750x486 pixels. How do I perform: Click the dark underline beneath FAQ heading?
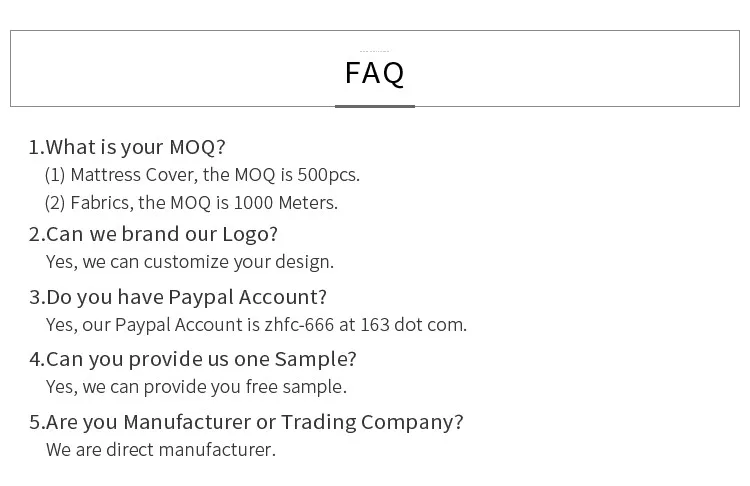click(374, 106)
